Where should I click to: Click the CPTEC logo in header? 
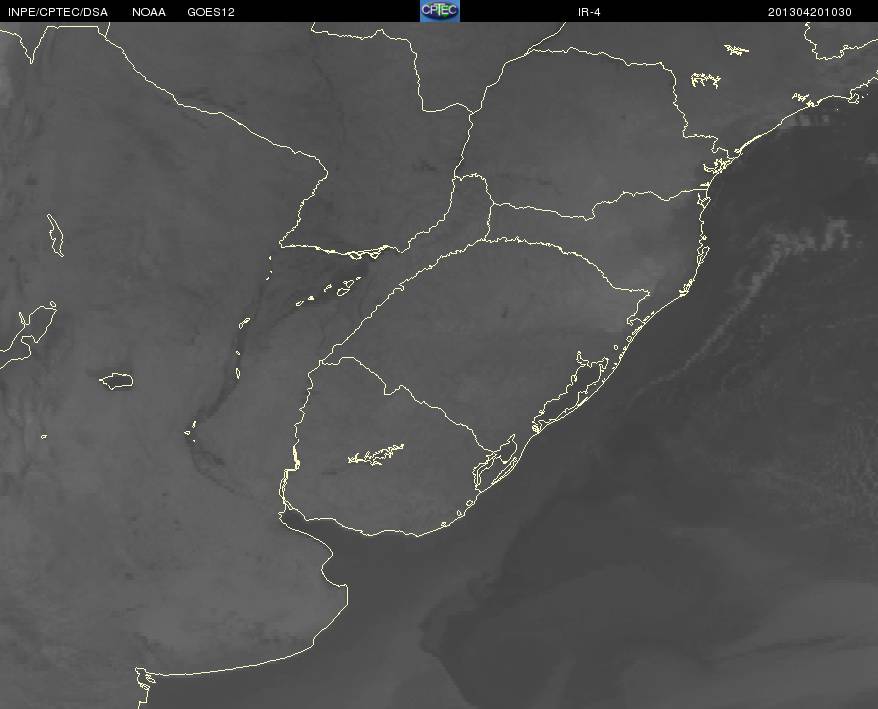(440, 11)
